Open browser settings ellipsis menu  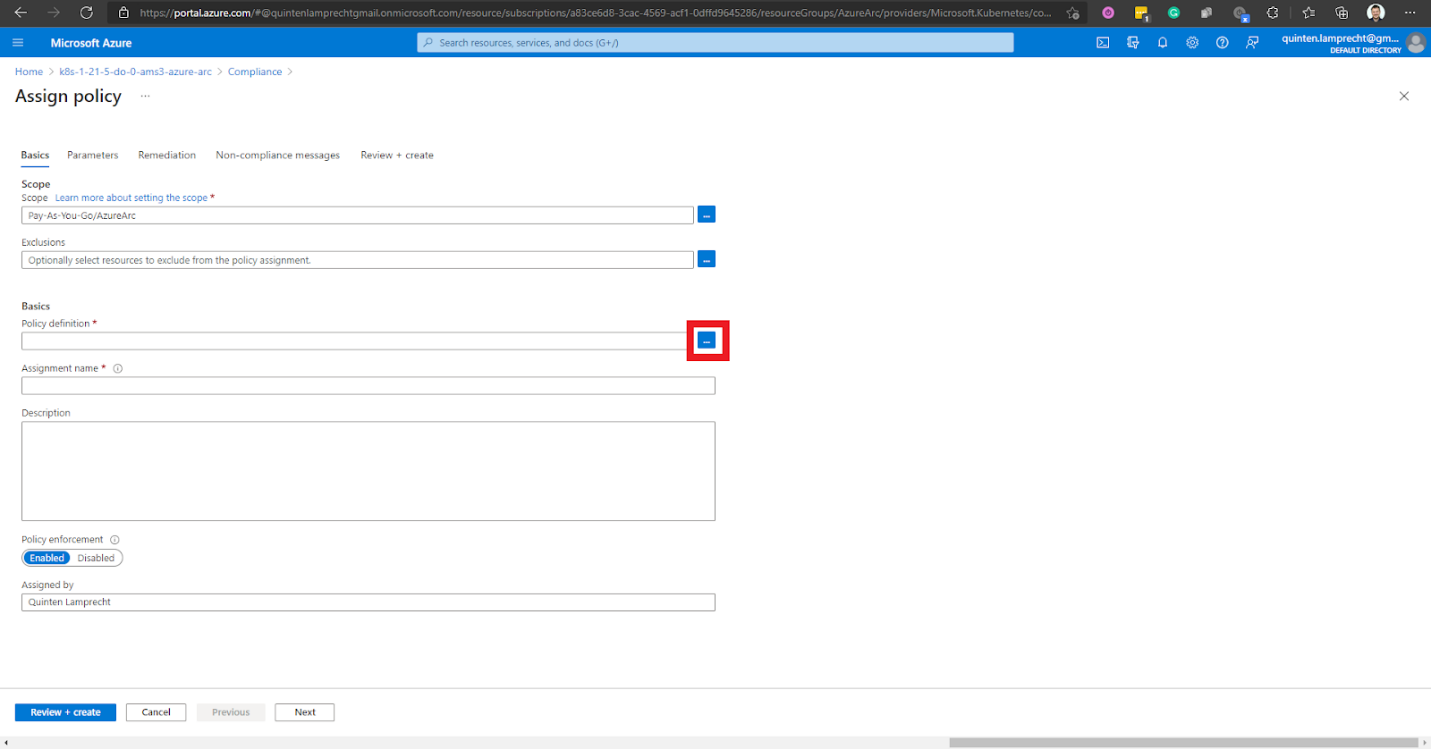[x=1411, y=13]
